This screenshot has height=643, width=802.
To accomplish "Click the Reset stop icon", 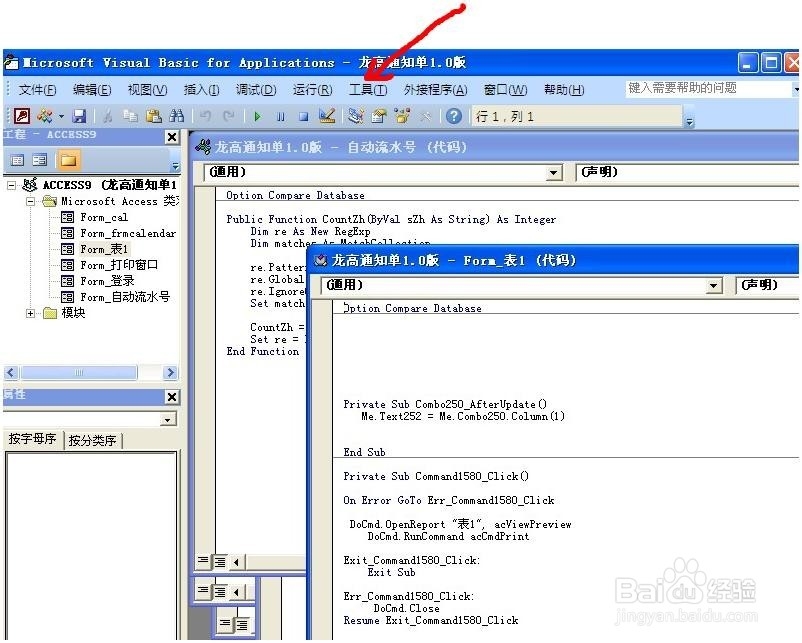I will pyautogui.click(x=303, y=117).
